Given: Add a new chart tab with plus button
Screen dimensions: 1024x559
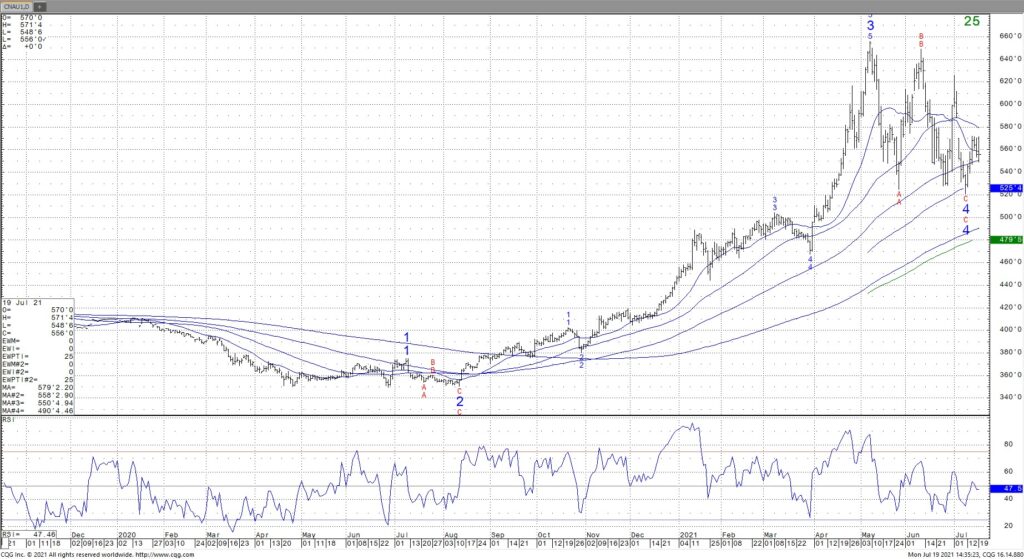Looking at the screenshot, I should (x=39, y=6).
